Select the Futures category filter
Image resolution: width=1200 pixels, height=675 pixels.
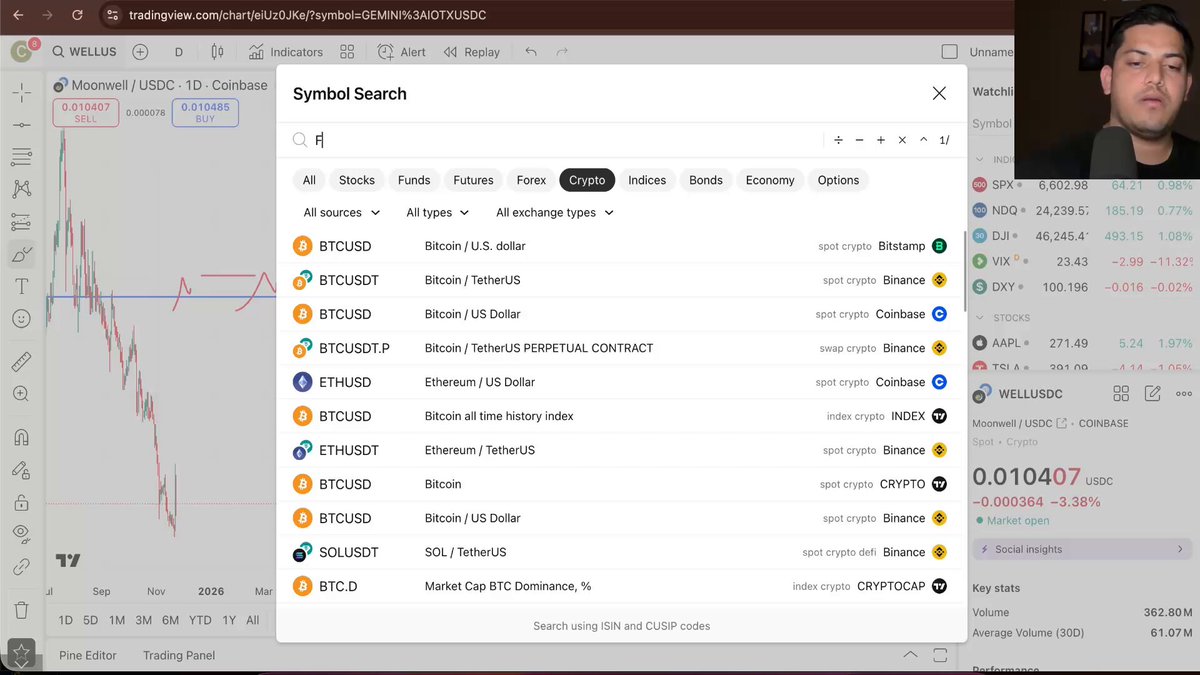[473, 180]
